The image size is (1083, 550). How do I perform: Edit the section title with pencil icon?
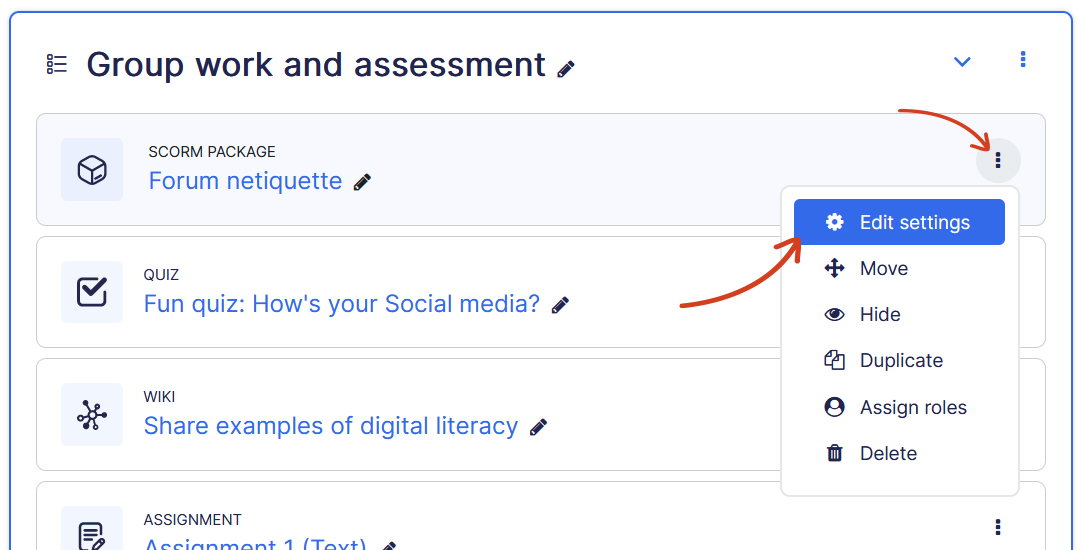click(566, 69)
